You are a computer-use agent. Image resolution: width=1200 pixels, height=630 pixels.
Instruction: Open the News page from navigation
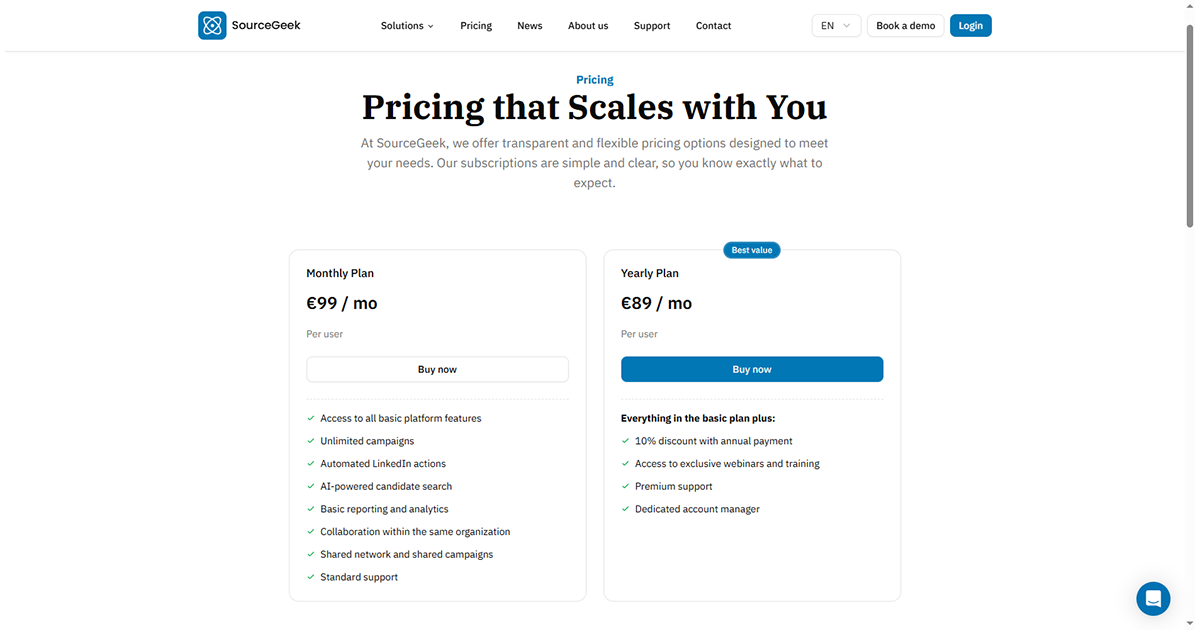pyautogui.click(x=530, y=26)
